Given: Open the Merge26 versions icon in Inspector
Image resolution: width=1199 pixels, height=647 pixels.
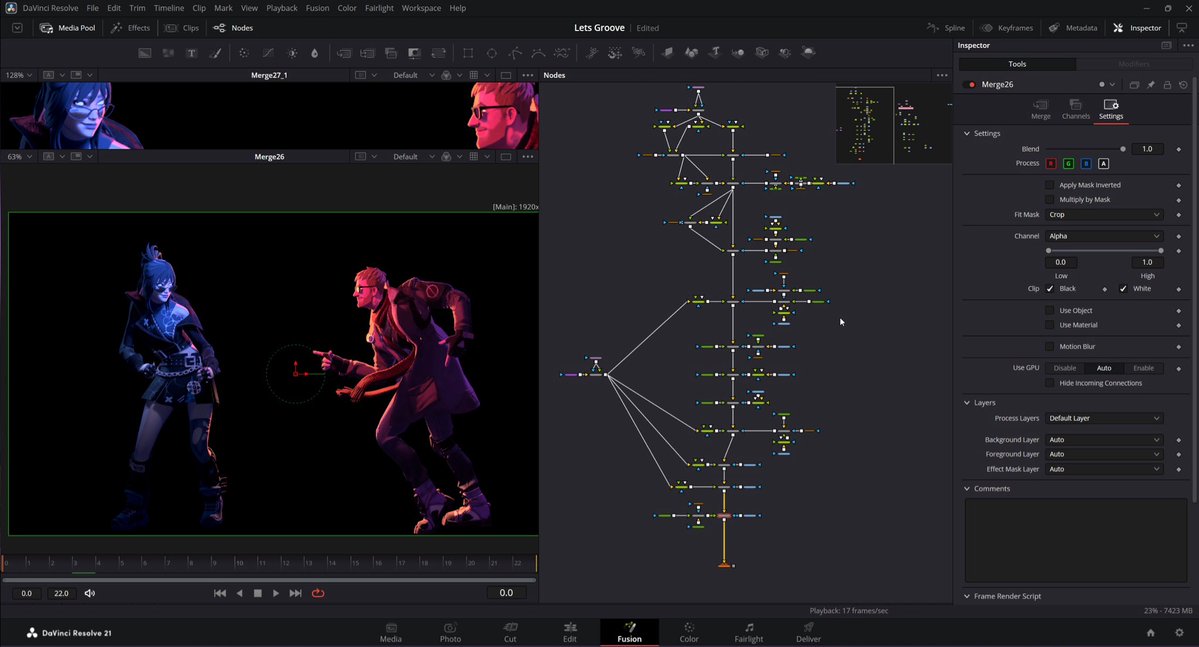Looking at the screenshot, I should tap(1134, 85).
